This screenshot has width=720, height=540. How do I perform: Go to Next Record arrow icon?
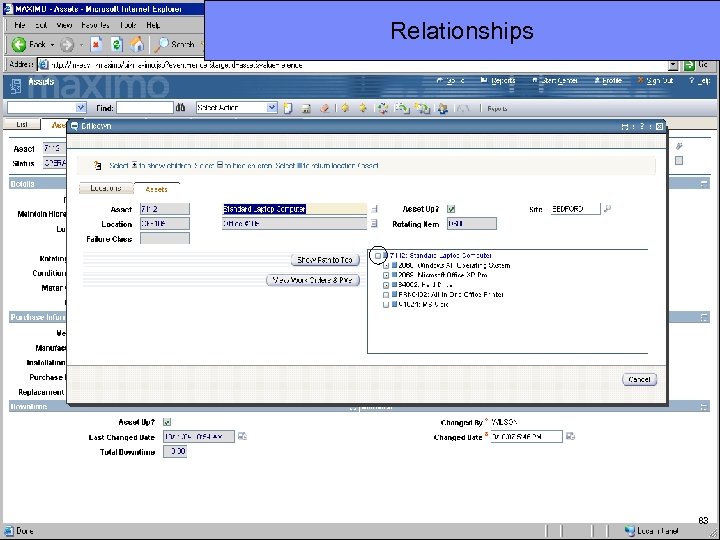[363, 108]
